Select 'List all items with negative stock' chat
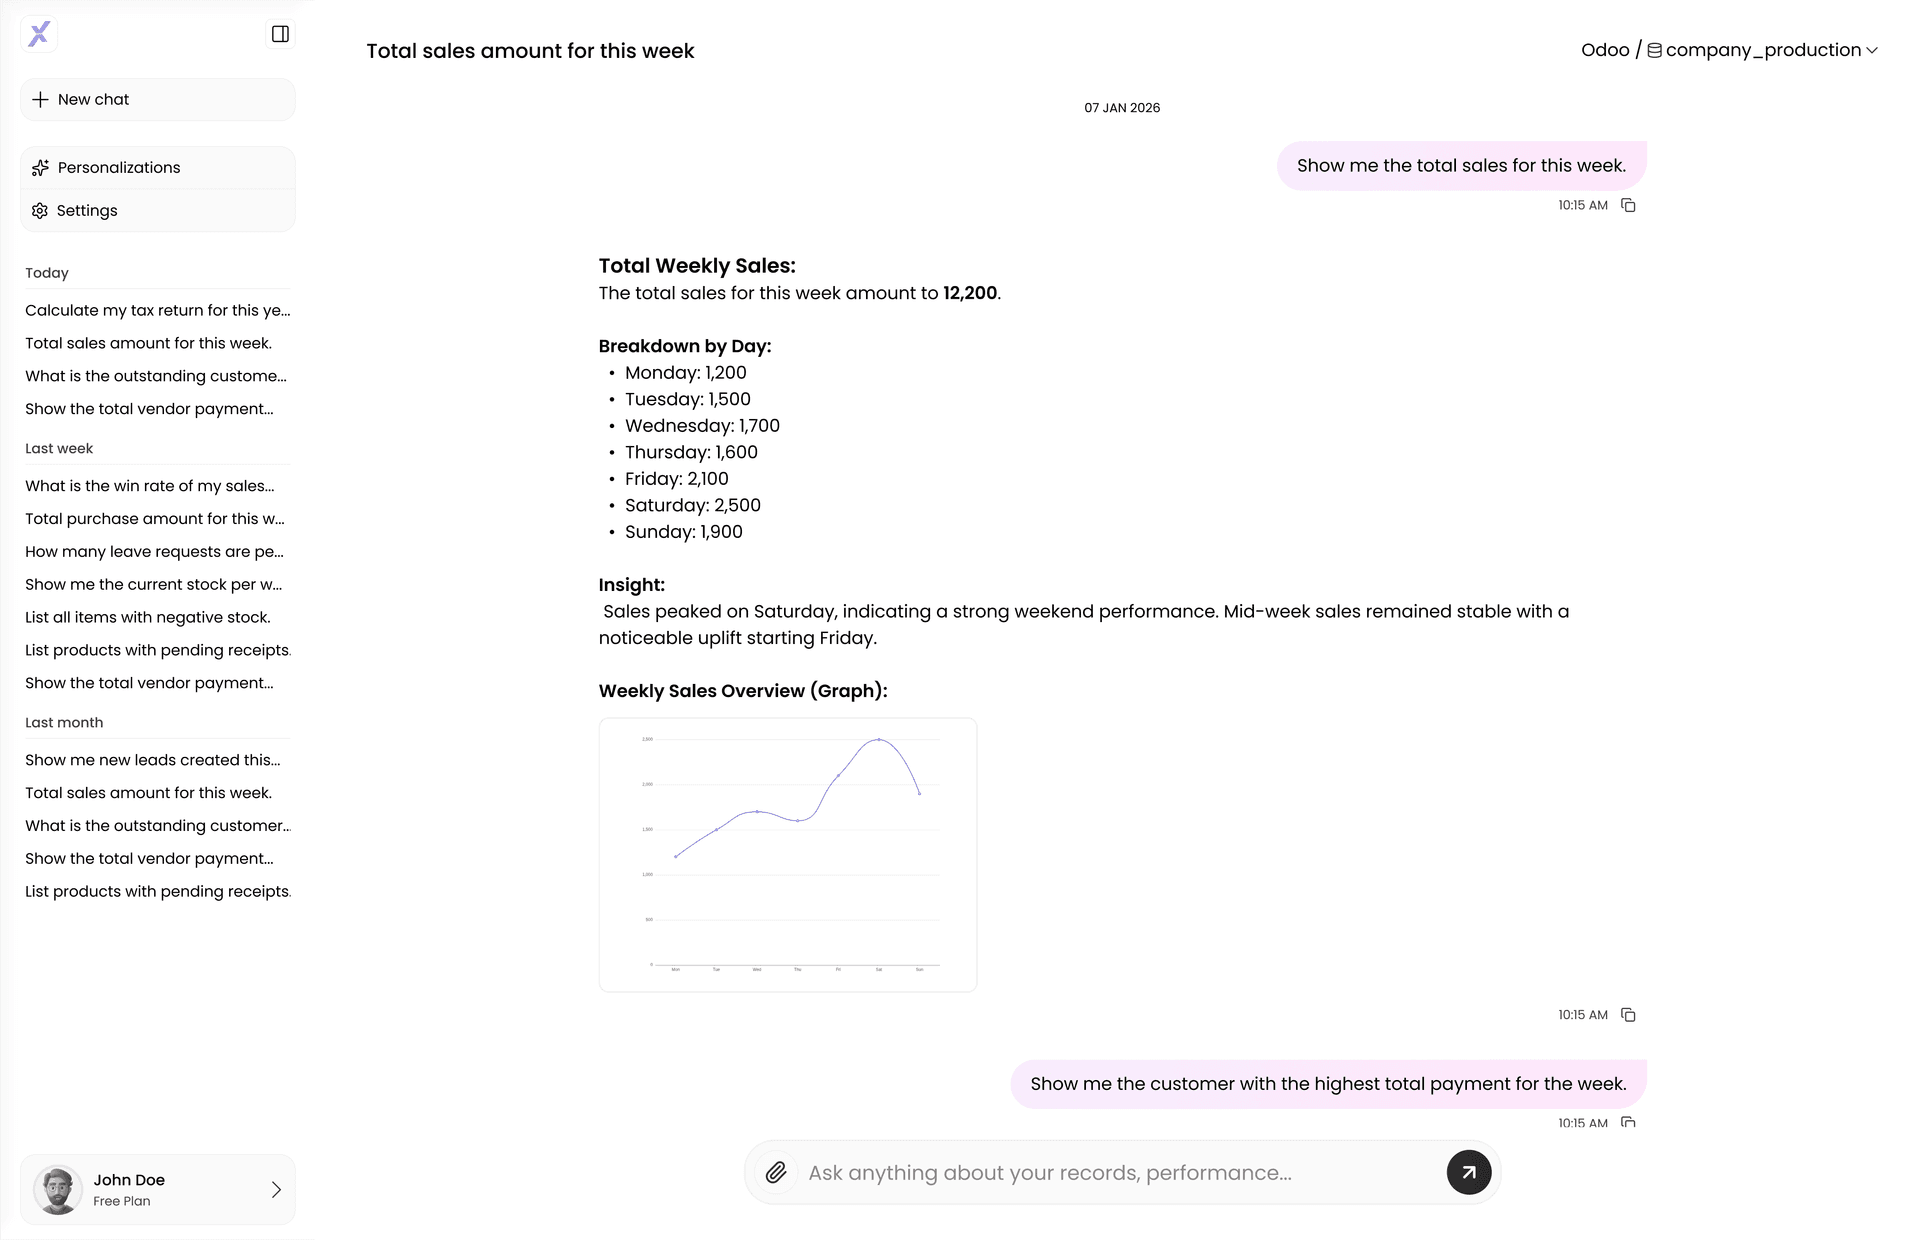Screen dimensions: 1920x1240 tap(148, 618)
